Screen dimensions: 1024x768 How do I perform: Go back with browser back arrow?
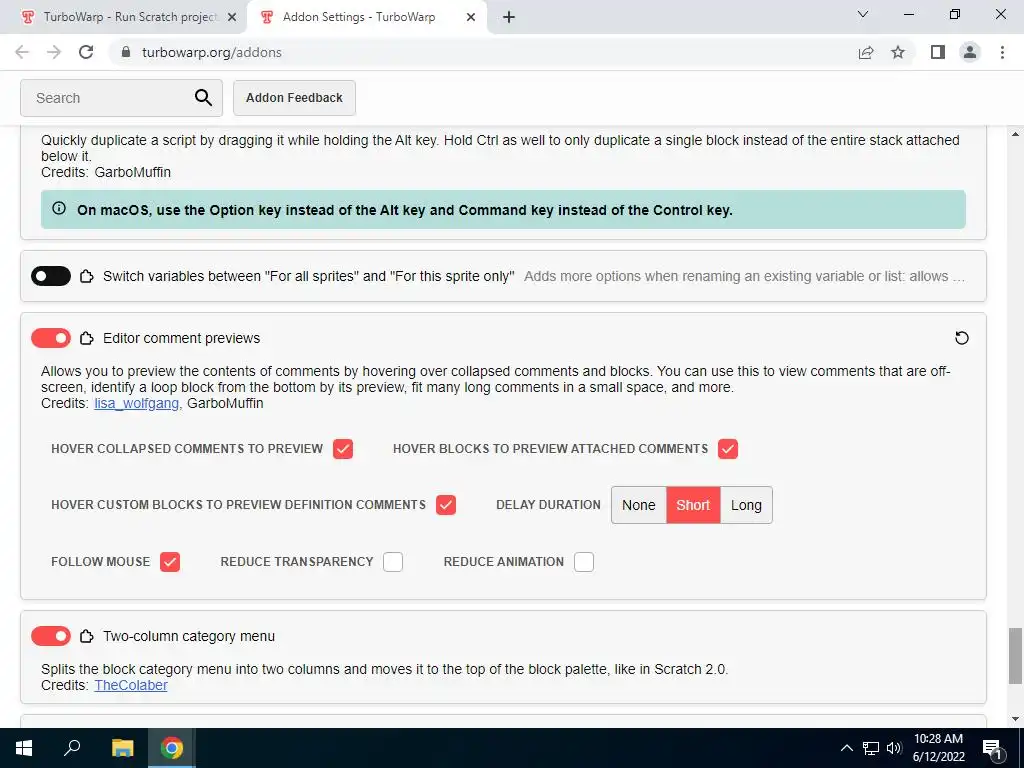(x=22, y=52)
